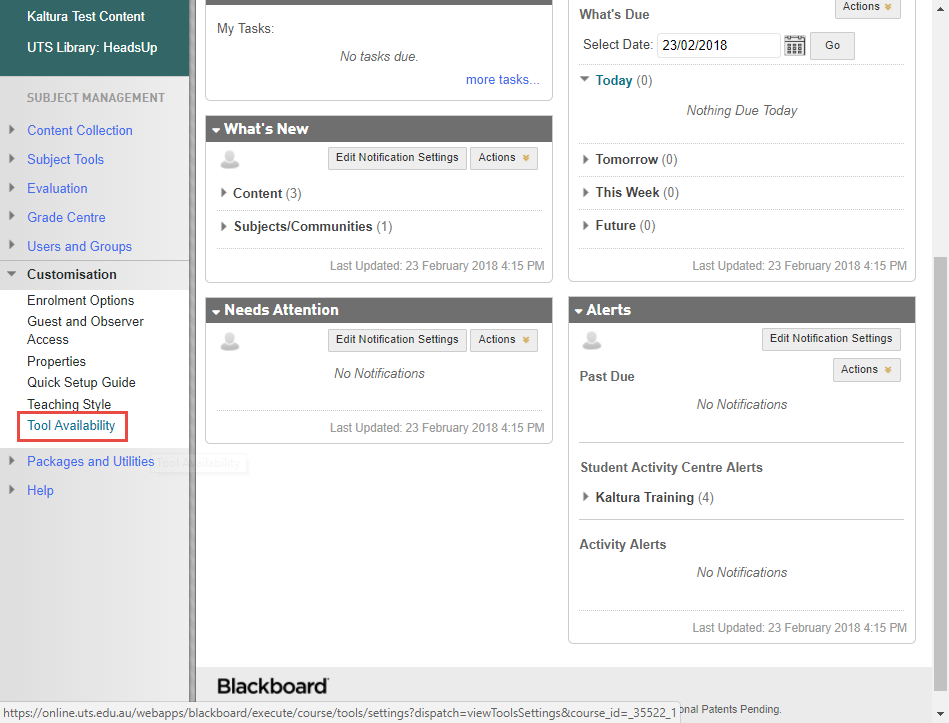Click the avatar icon in Alerts panel

point(592,340)
